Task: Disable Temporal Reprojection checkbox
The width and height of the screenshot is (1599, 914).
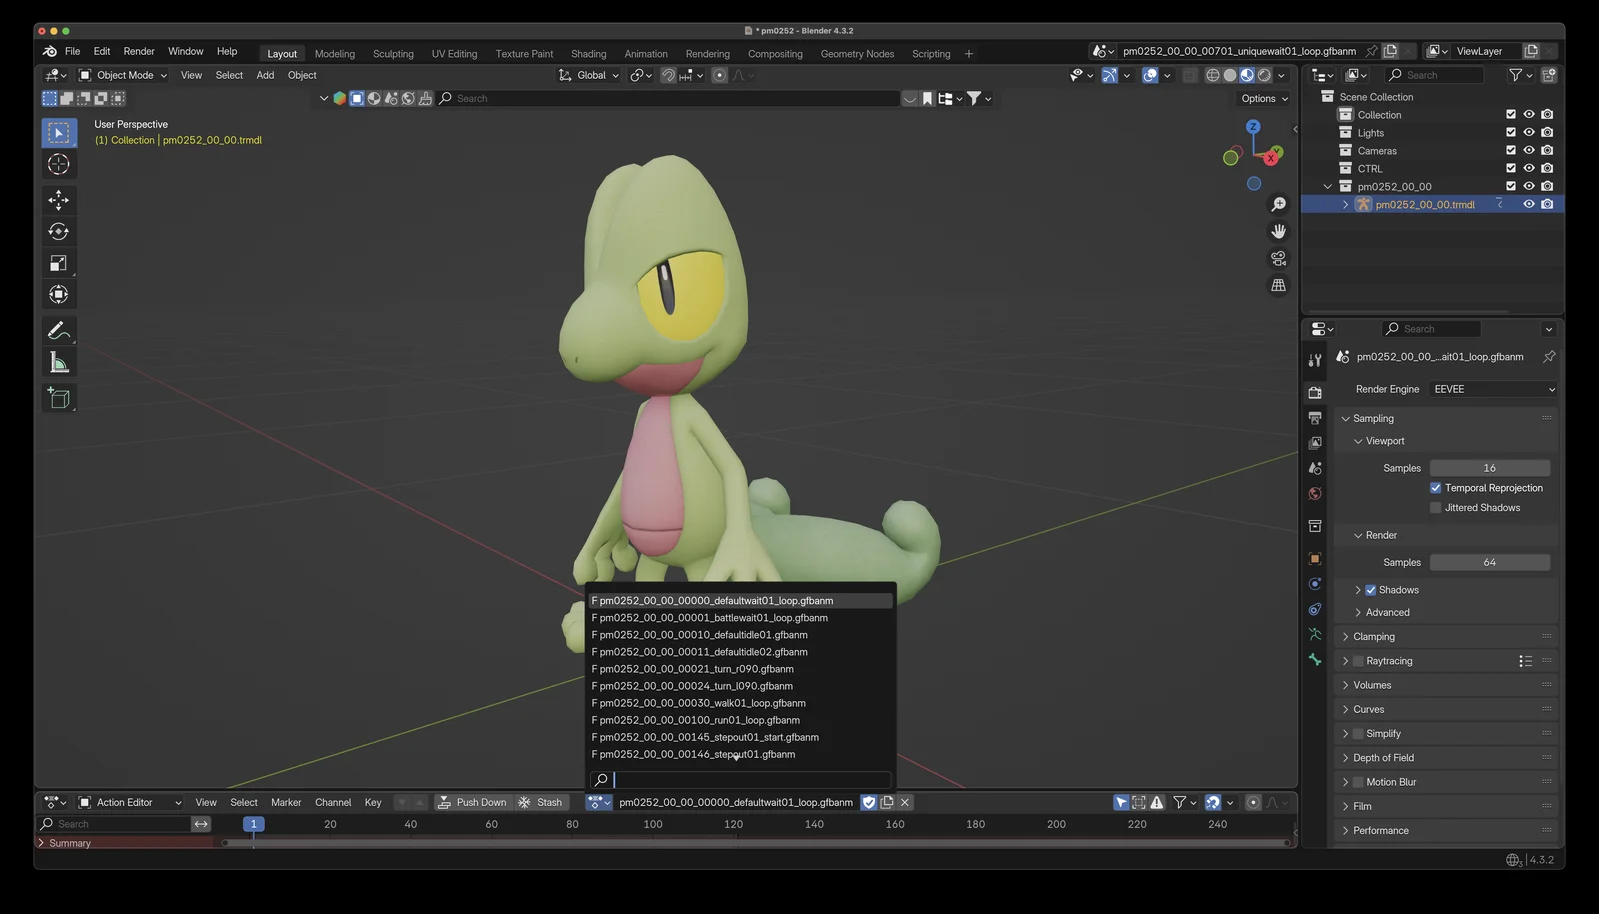Action: (1436, 488)
